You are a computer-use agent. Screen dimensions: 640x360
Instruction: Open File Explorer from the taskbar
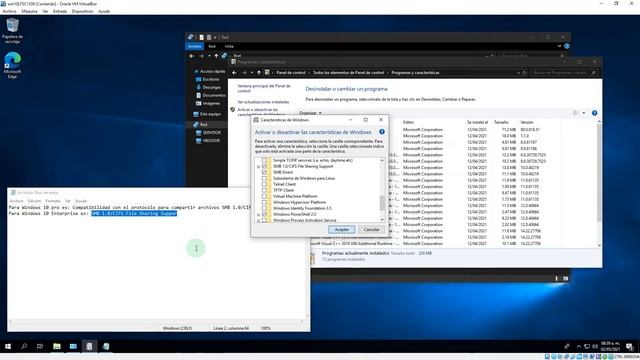[x=57, y=346]
